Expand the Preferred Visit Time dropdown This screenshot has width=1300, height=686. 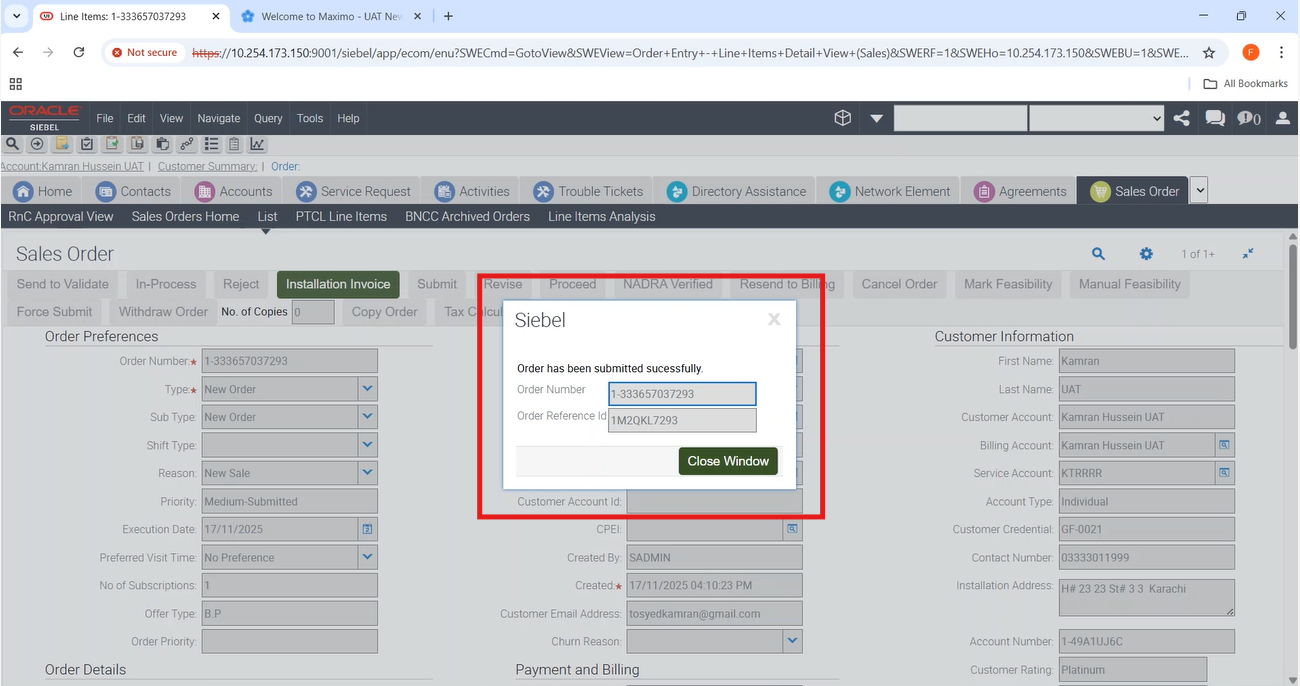[x=367, y=557]
